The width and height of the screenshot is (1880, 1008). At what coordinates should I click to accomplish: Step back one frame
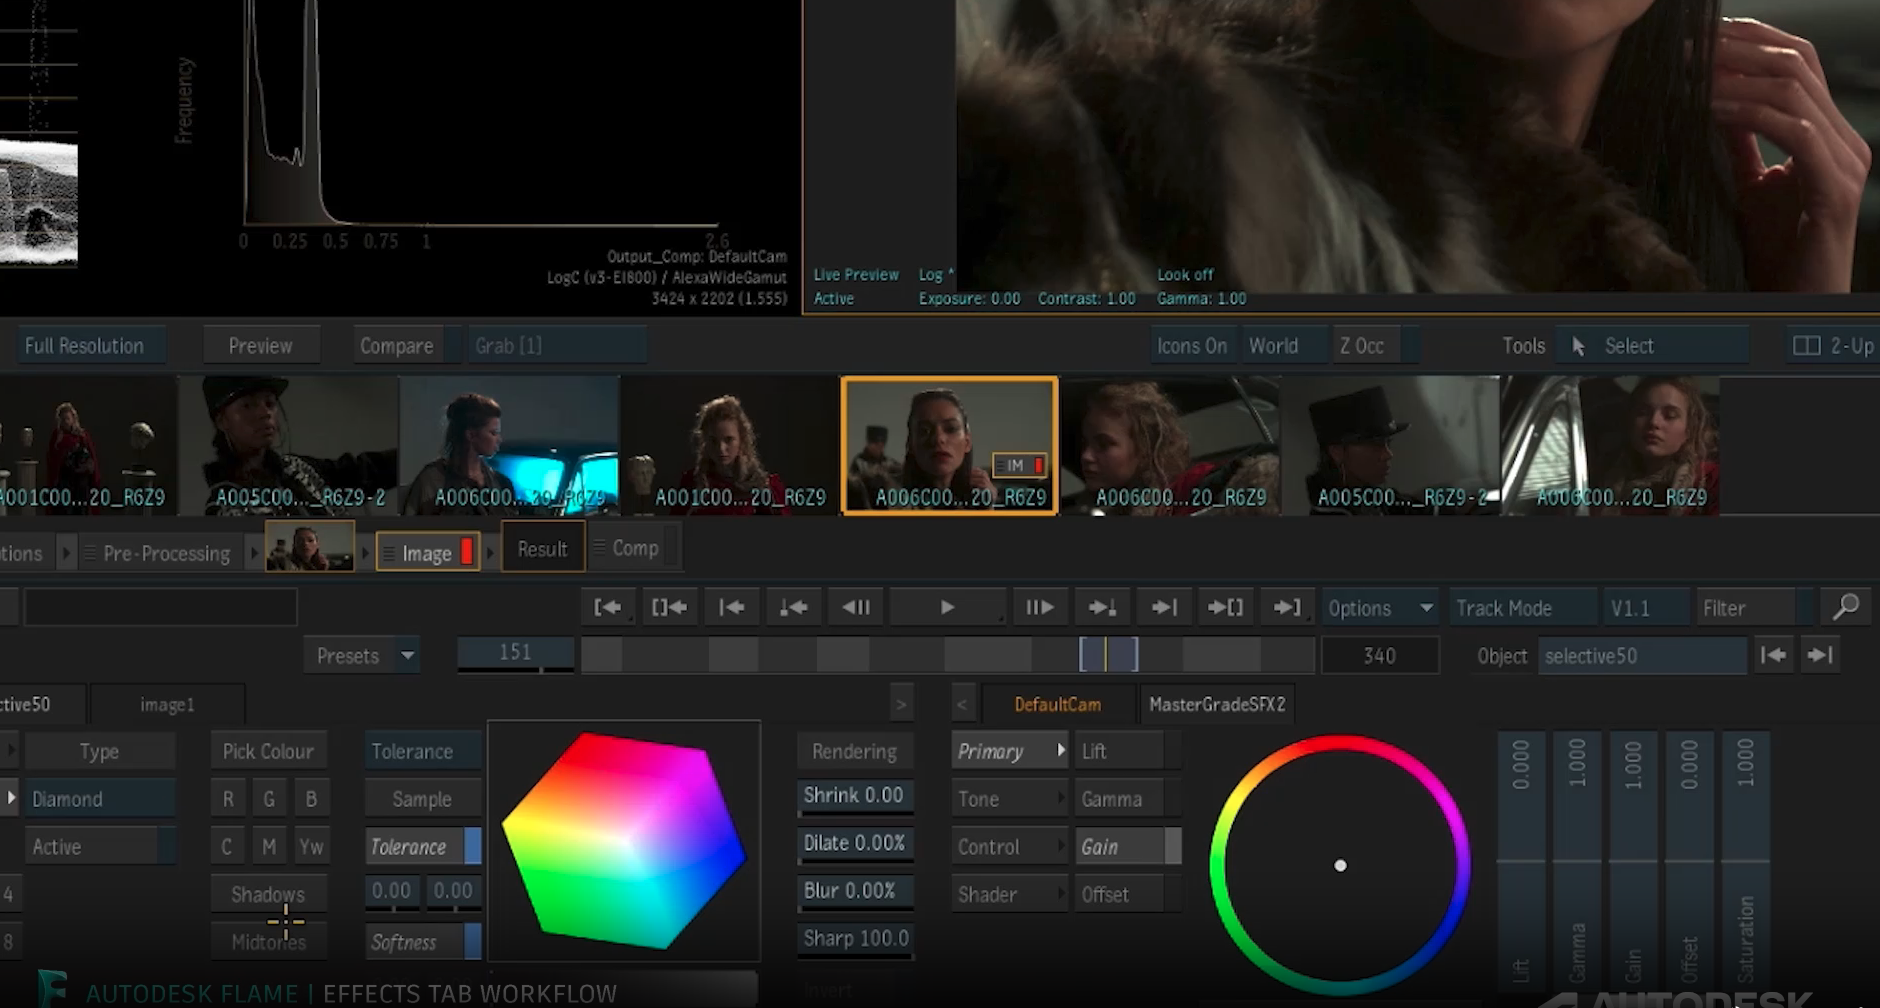[x=856, y=608]
